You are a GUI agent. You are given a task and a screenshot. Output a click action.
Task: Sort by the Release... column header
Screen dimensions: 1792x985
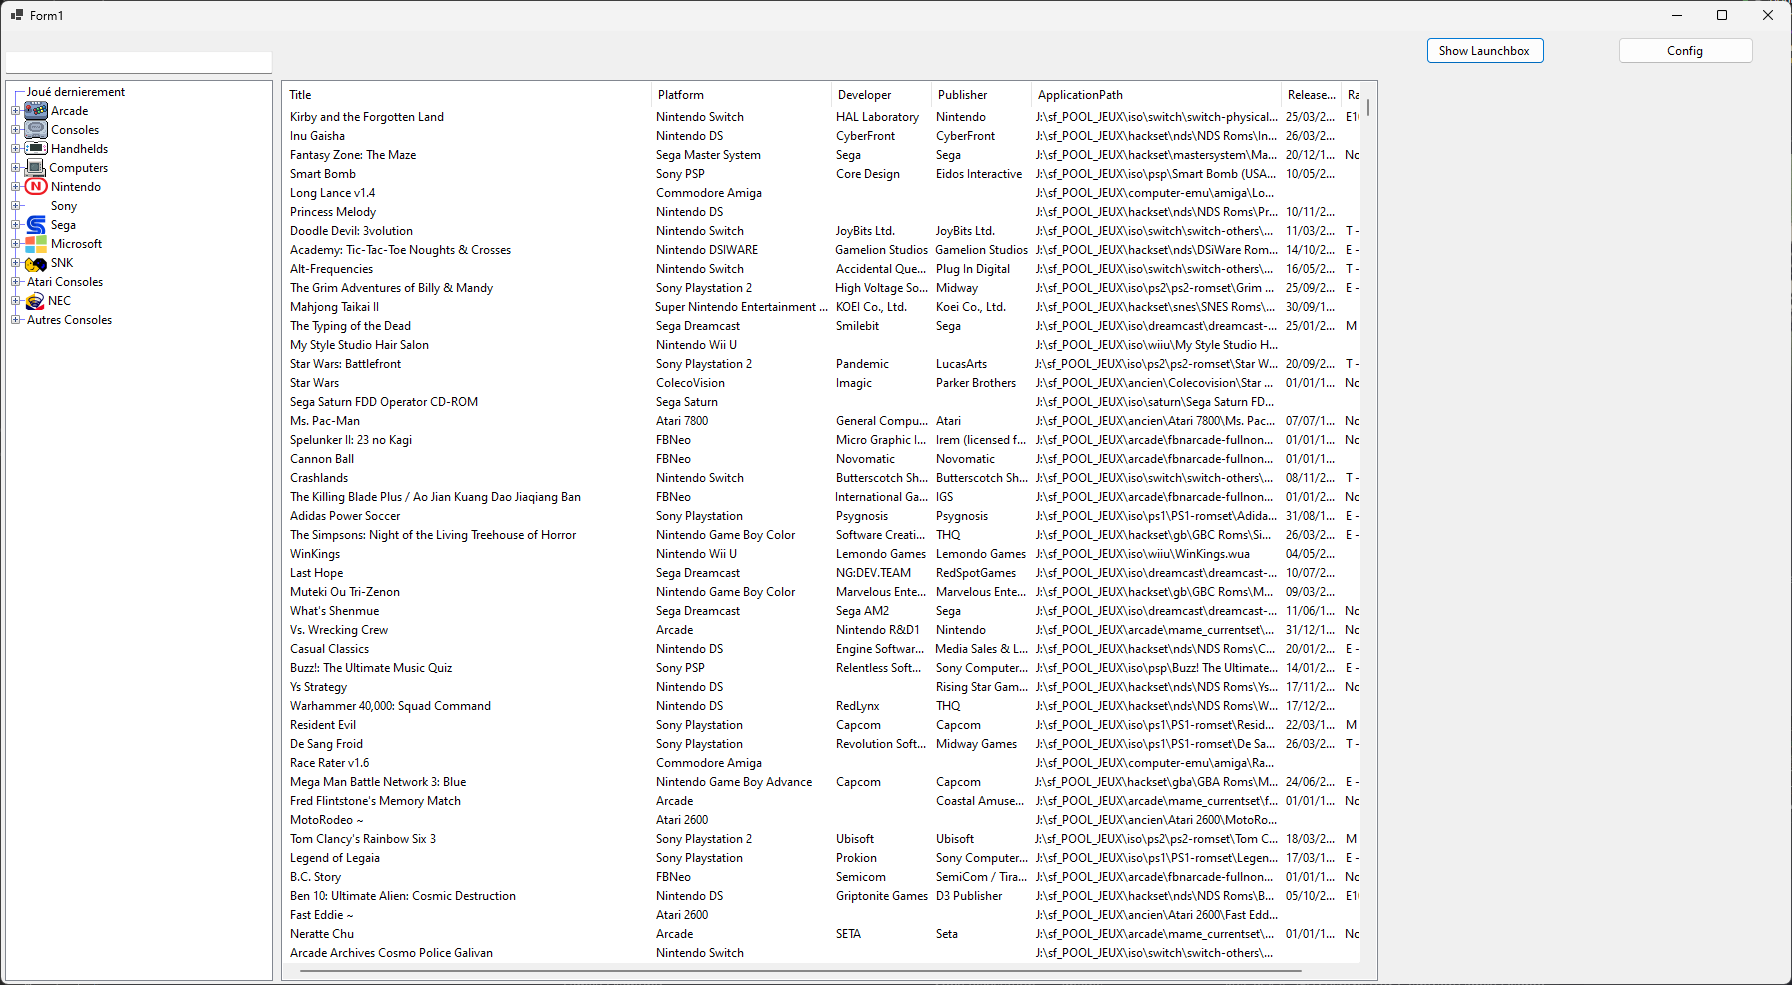1311,95
